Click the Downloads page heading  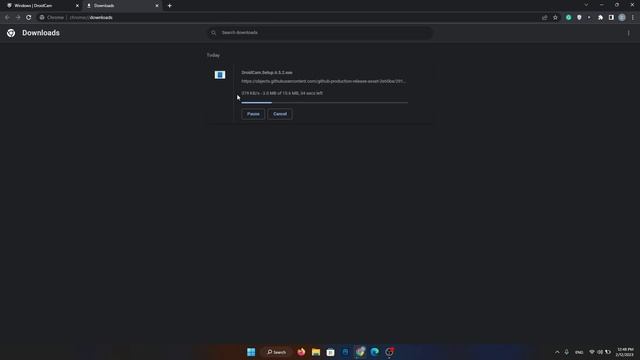tap(41, 33)
